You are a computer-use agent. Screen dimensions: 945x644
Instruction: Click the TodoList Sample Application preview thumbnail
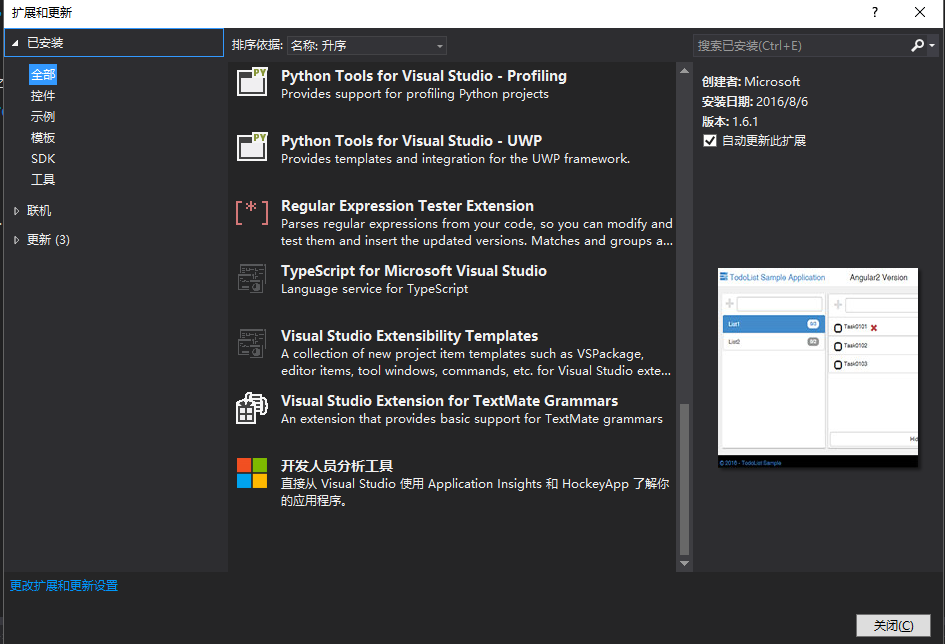pyautogui.click(x=818, y=368)
